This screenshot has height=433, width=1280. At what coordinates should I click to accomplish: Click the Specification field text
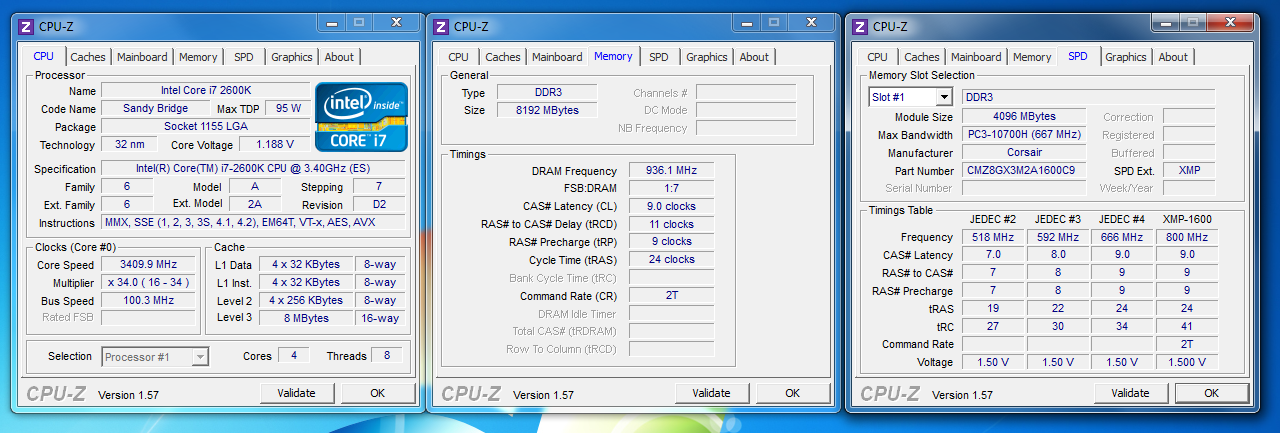point(253,169)
